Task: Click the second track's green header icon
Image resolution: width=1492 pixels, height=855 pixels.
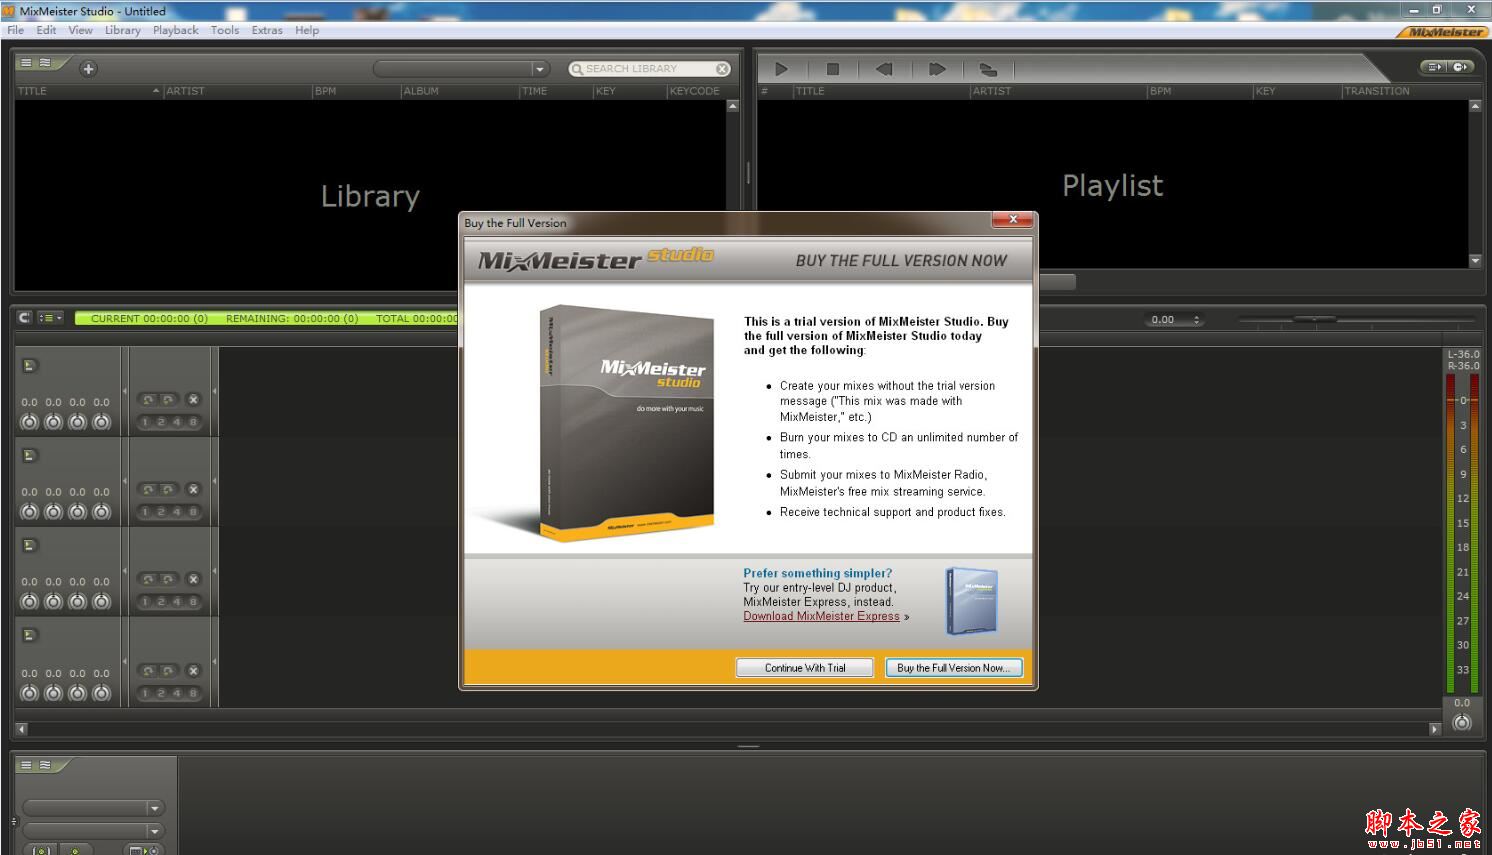Action: 30,456
